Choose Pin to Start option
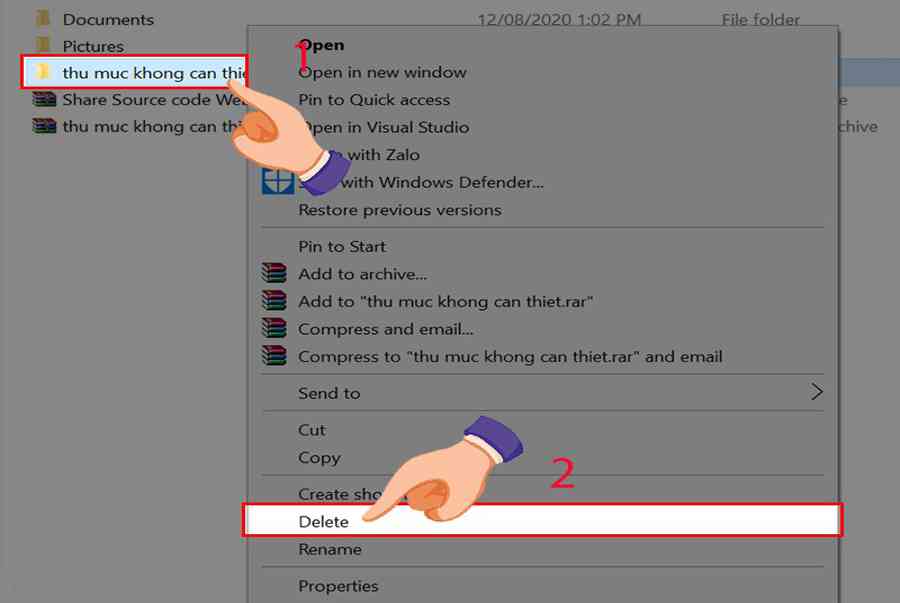This screenshot has height=603, width=900. [341, 246]
